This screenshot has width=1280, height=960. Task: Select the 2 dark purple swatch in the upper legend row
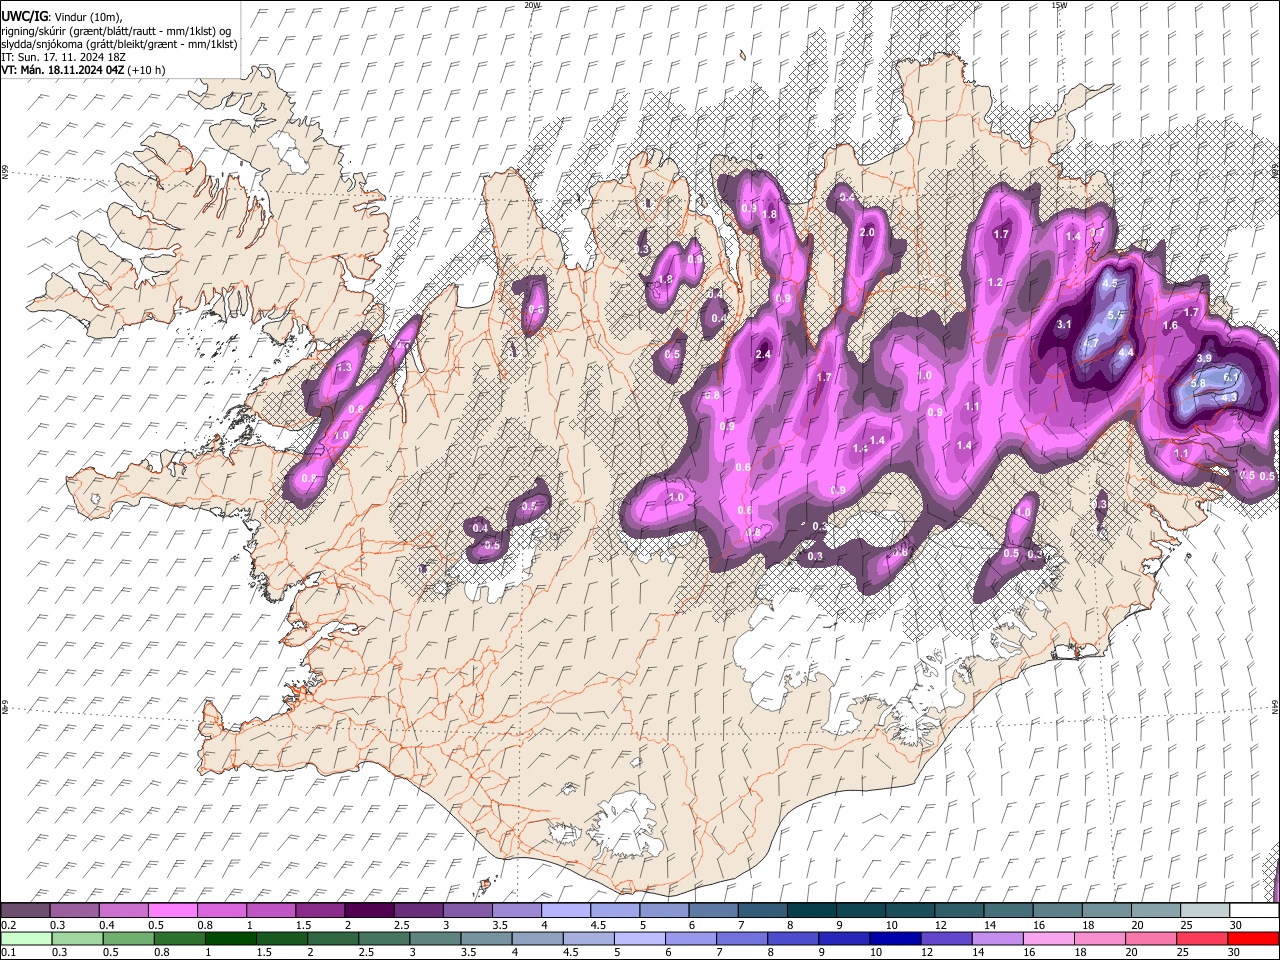pyautogui.click(x=368, y=911)
